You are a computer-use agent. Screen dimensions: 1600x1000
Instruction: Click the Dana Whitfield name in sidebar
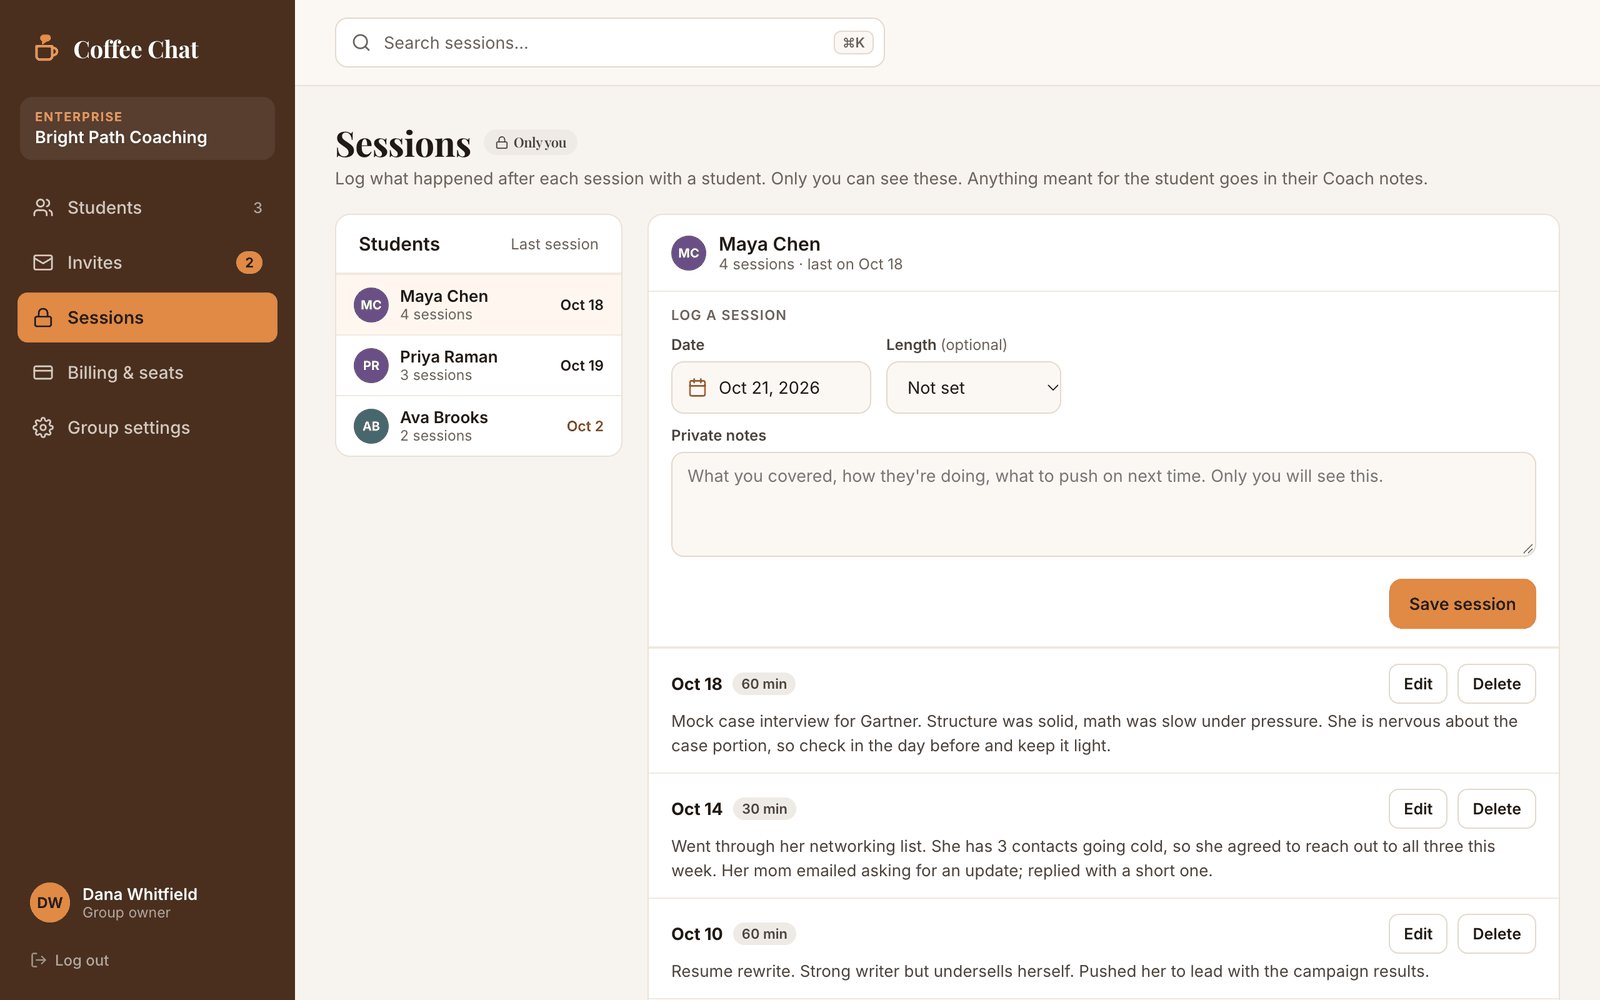point(140,894)
